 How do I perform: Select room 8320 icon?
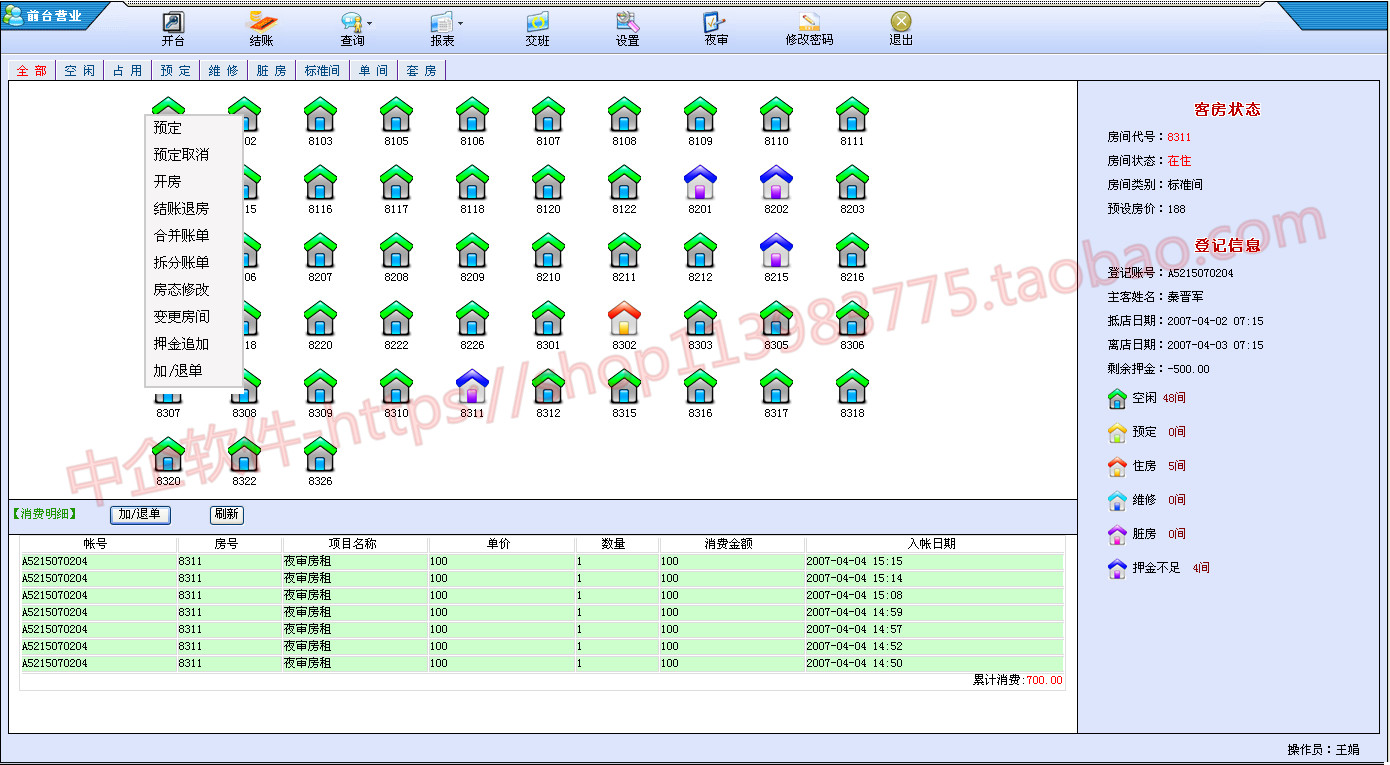click(168, 454)
